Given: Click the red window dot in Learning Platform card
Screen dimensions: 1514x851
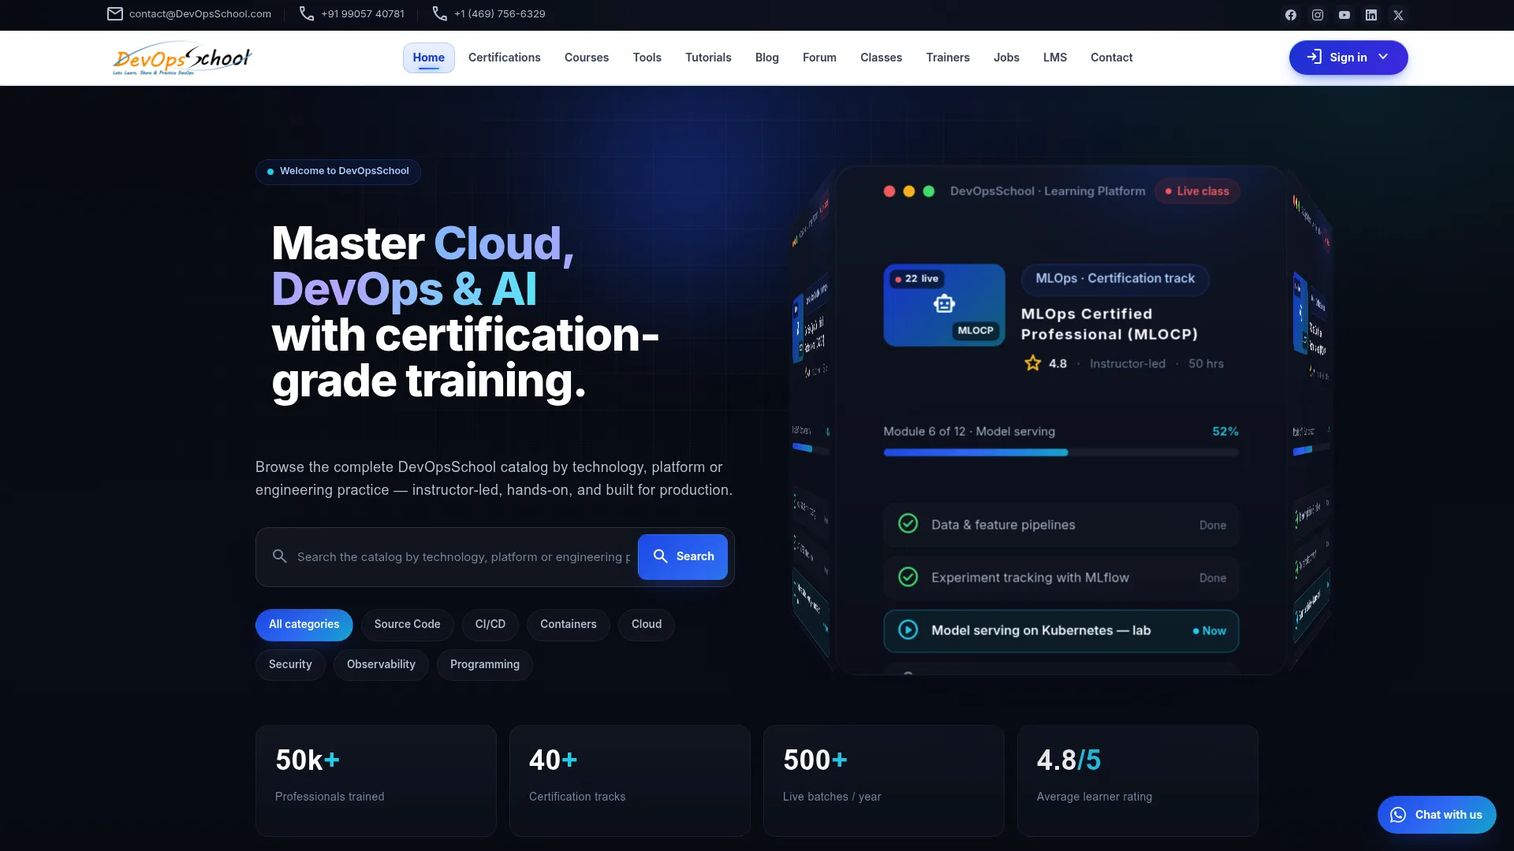Looking at the screenshot, I should pos(889,191).
